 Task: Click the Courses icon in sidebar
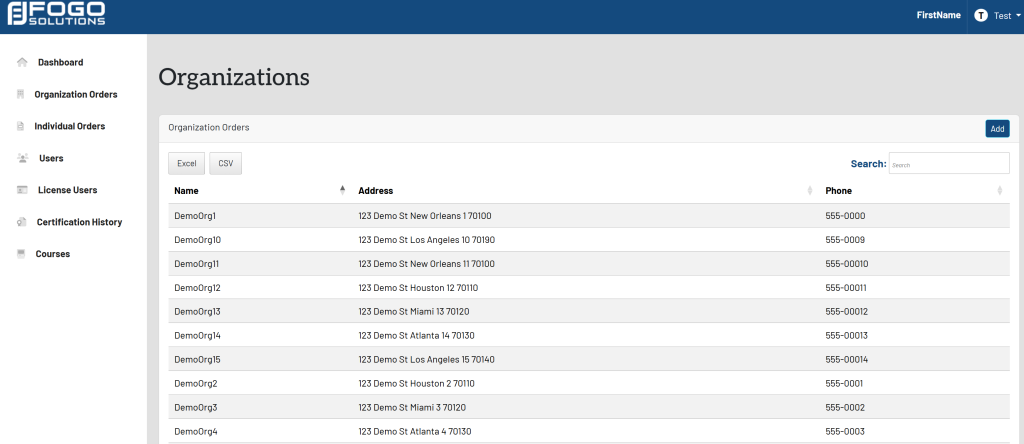tap(21, 254)
